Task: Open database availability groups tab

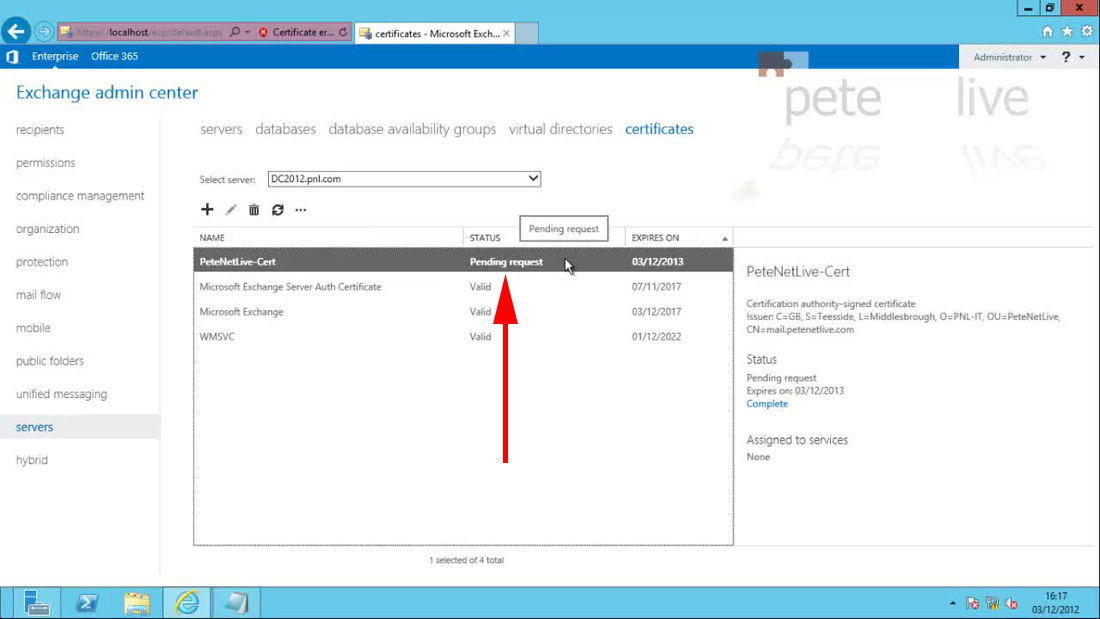Action: (412, 129)
